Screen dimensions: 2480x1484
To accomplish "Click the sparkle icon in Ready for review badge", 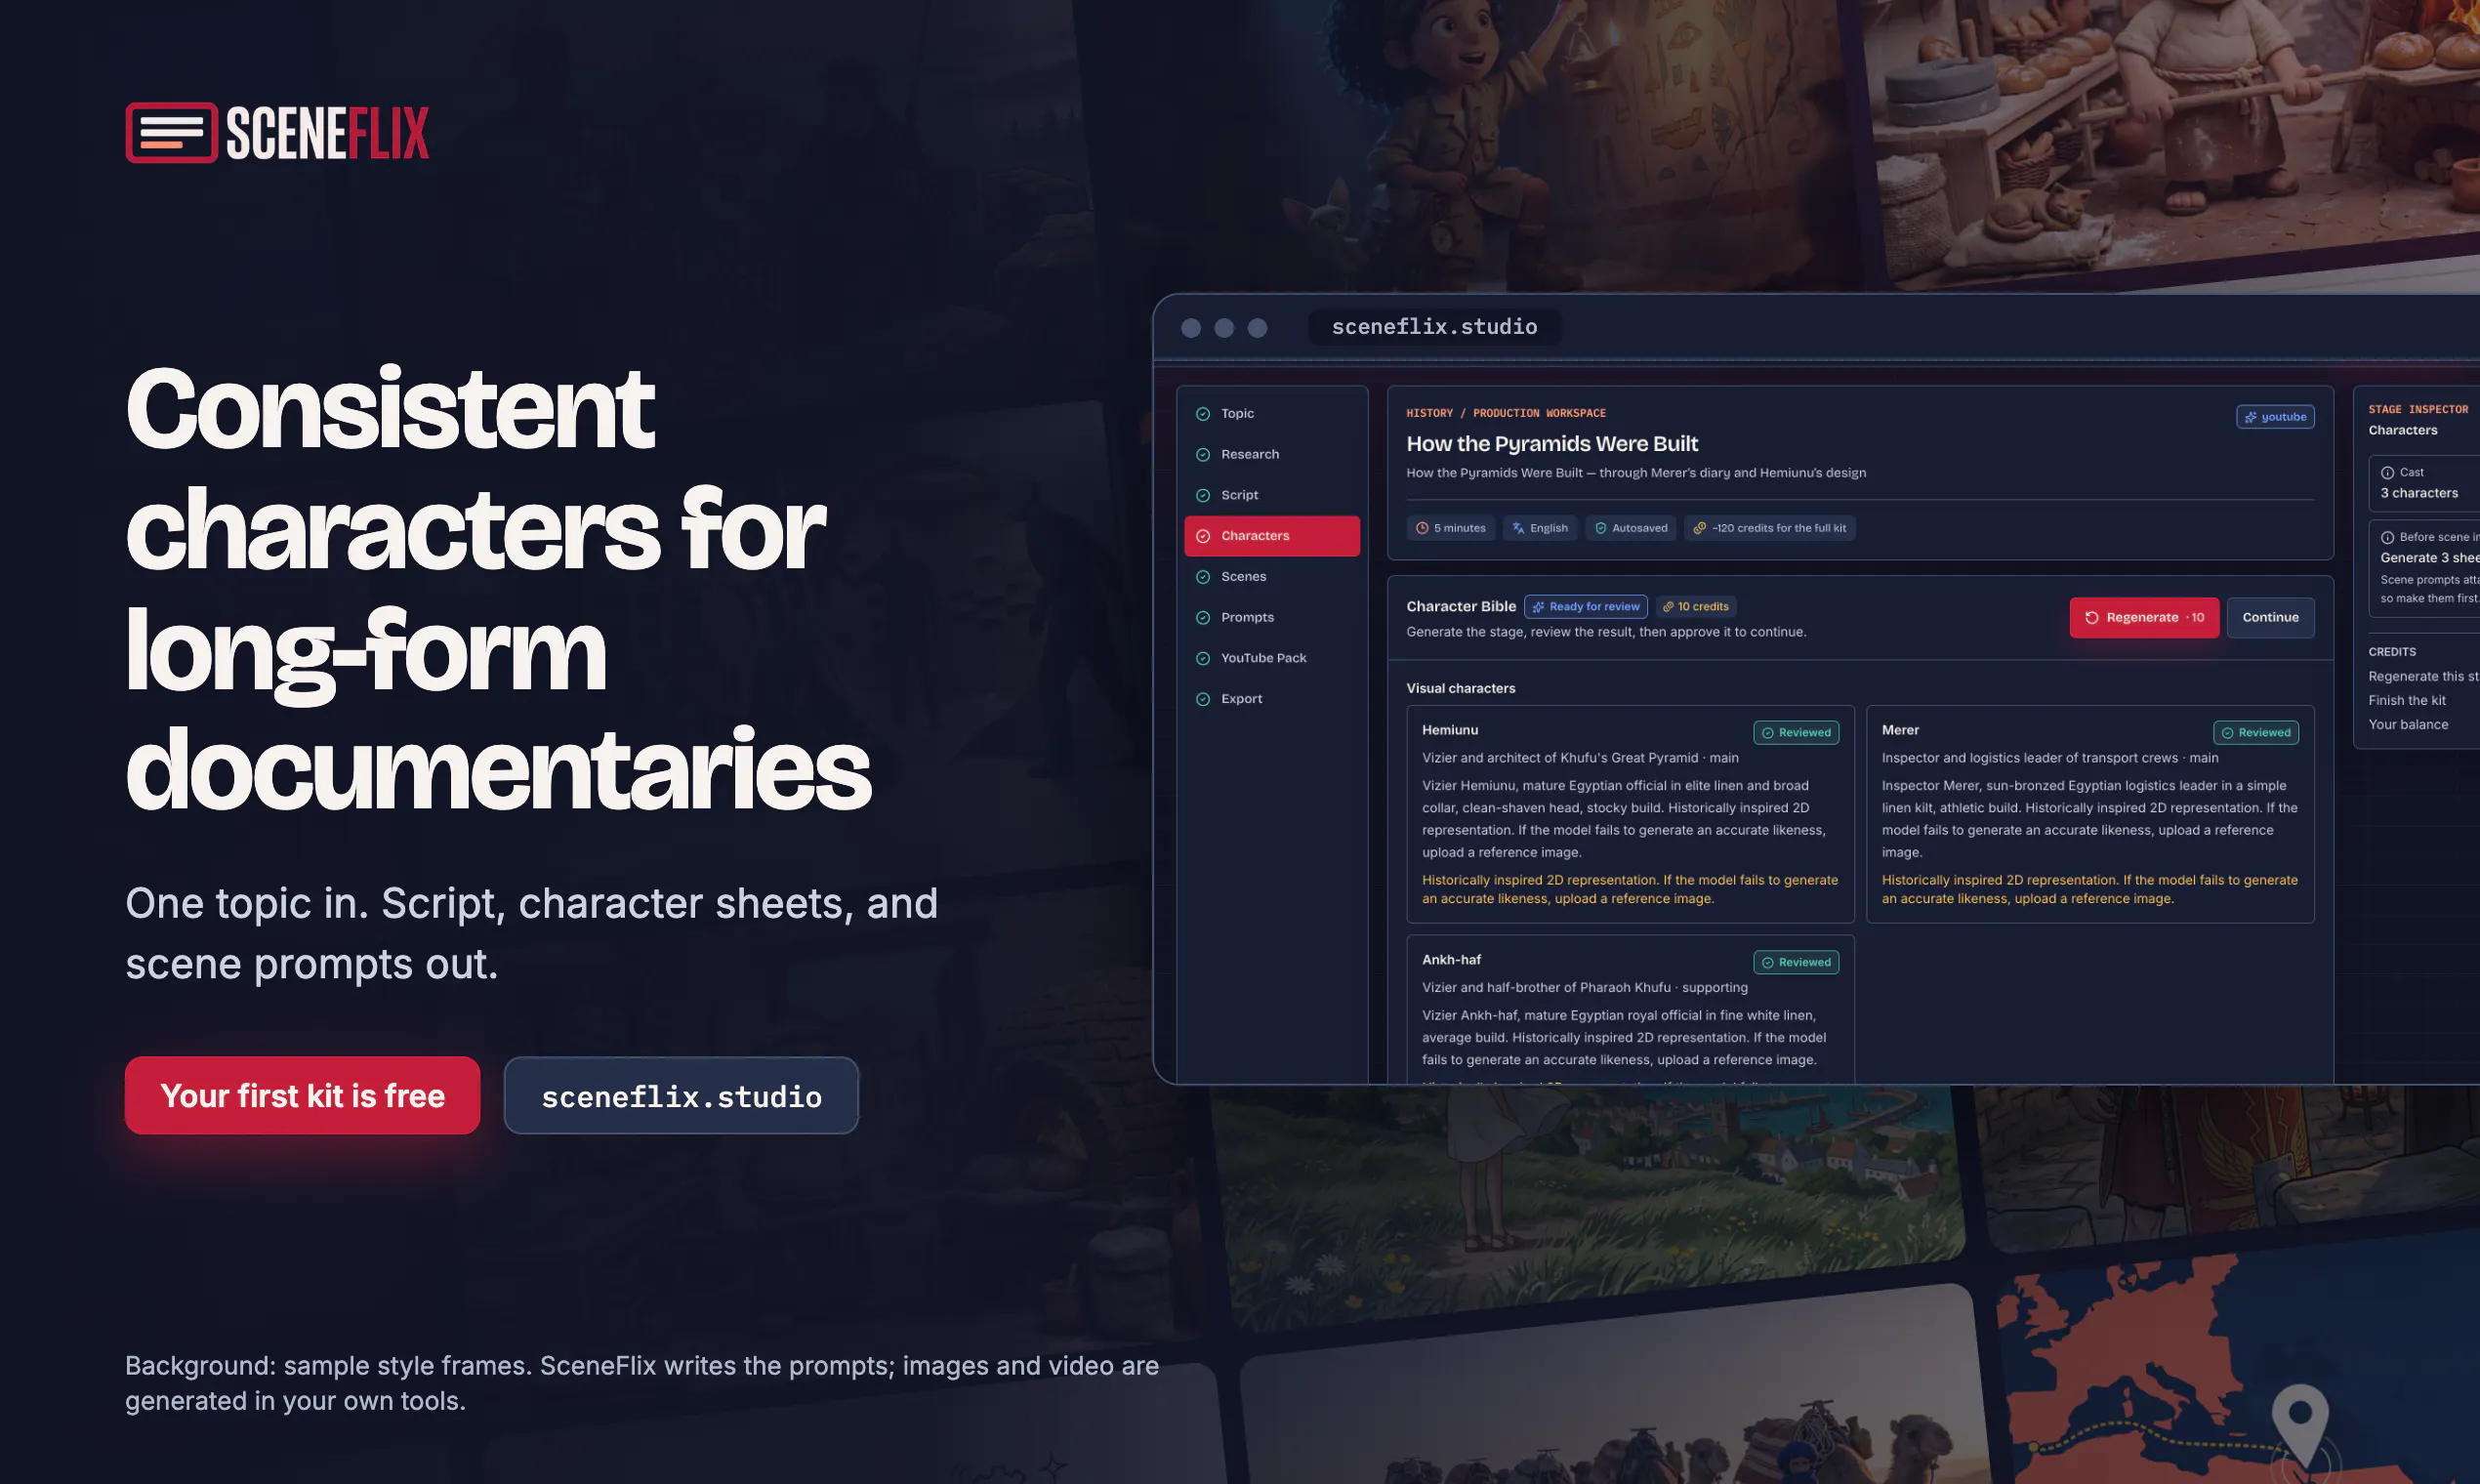I will pyautogui.click(x=1538, y=607).
